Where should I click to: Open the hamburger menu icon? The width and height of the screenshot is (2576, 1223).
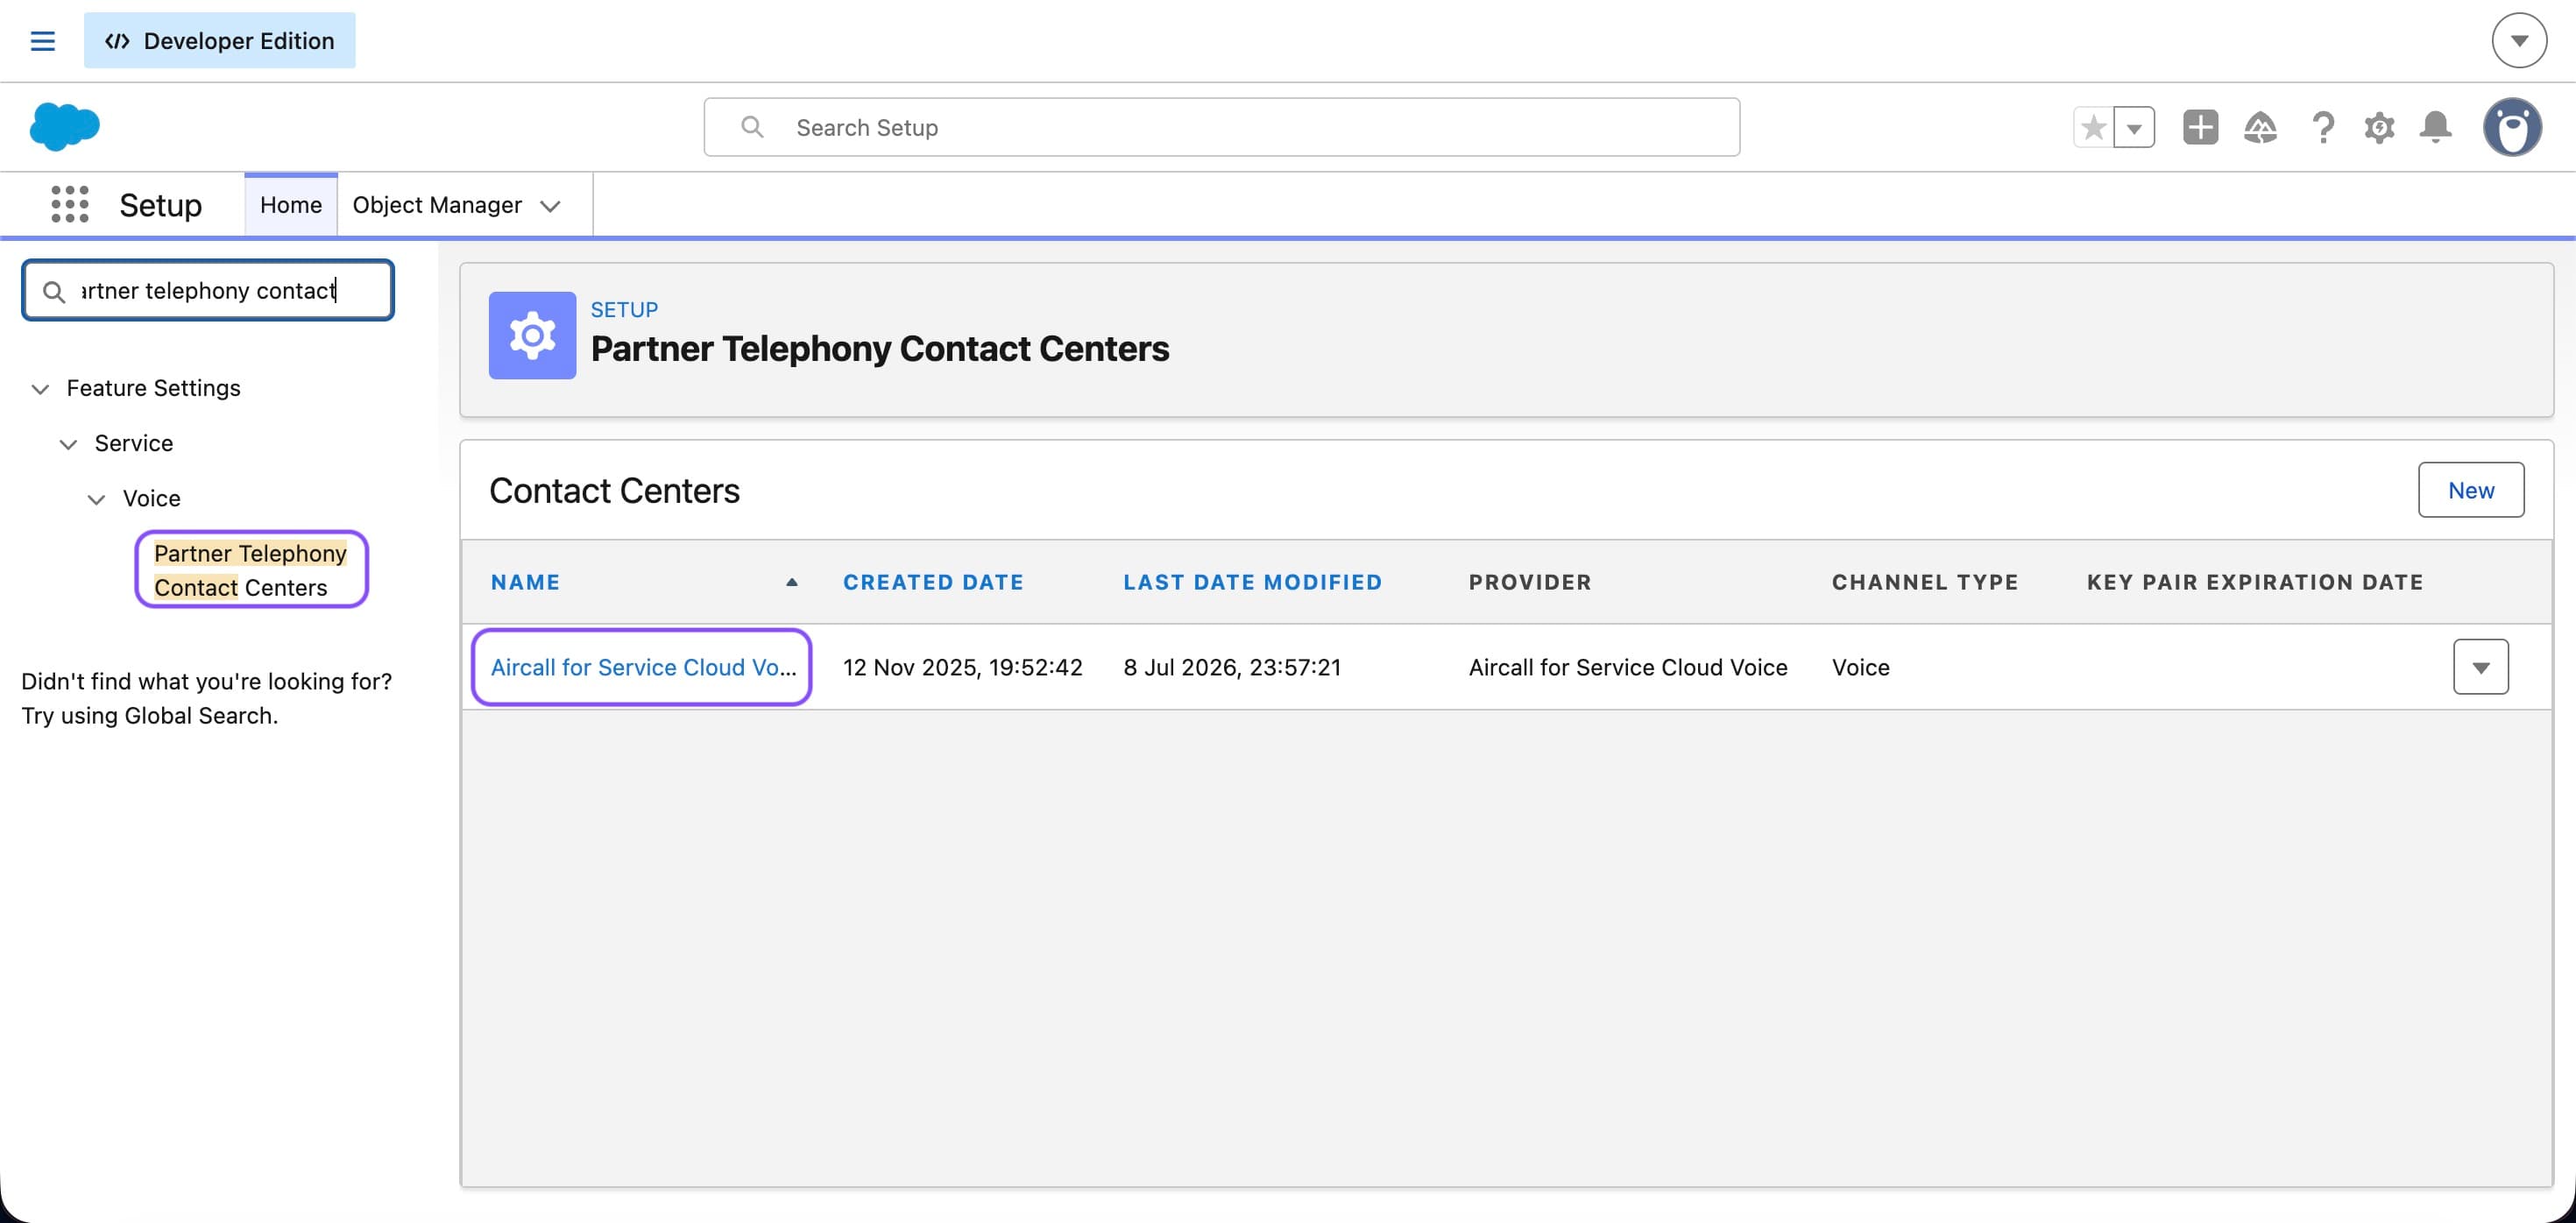point(42,41)
